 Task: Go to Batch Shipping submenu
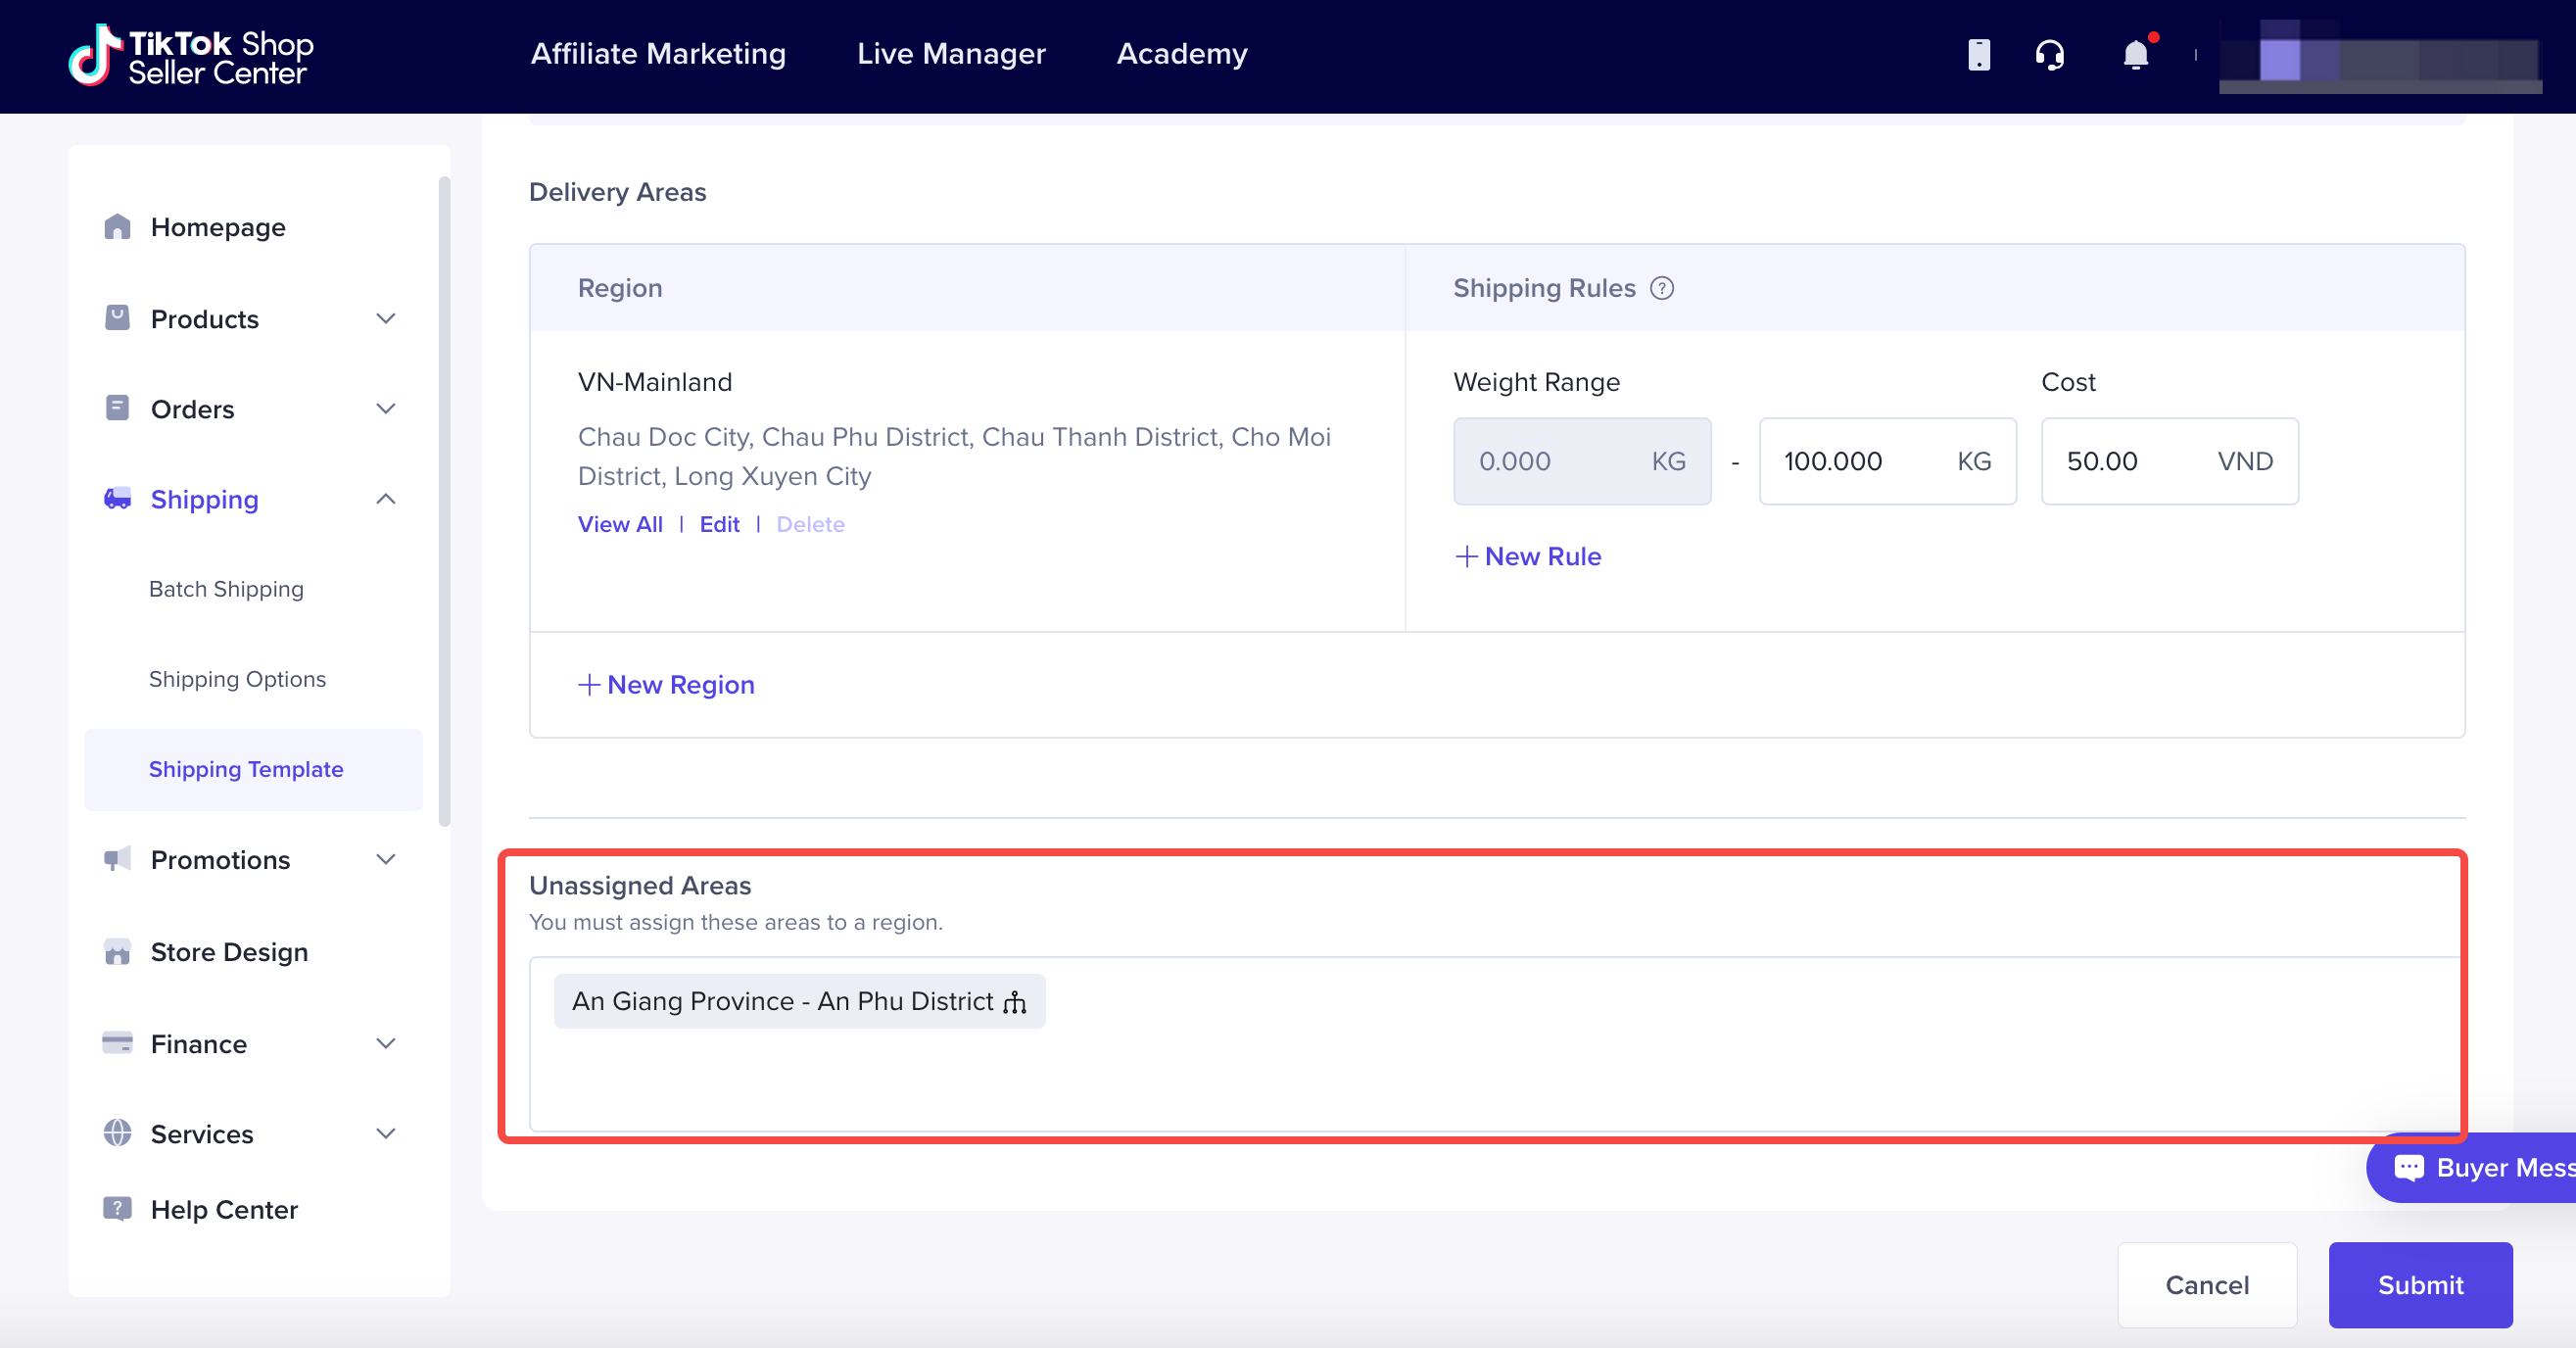point(226,589)
